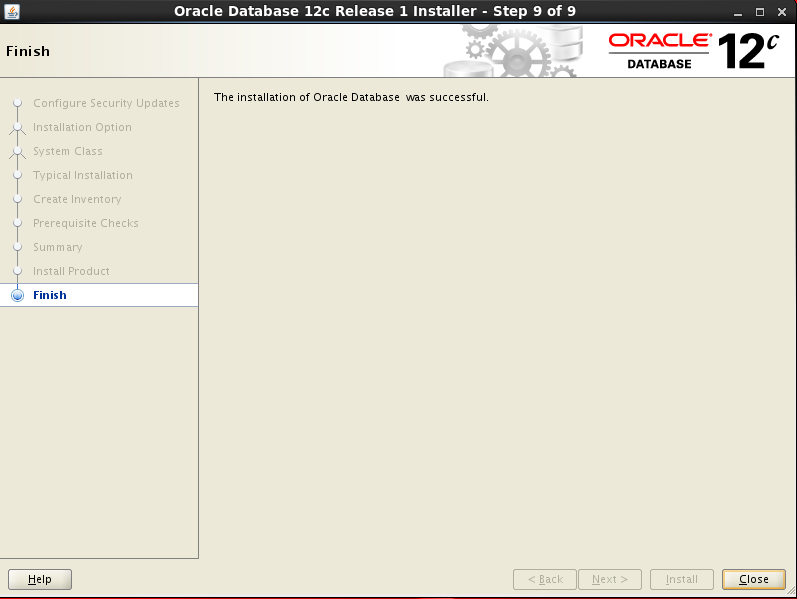Select the Typical Installation step
797x599 pixels.
83,175
